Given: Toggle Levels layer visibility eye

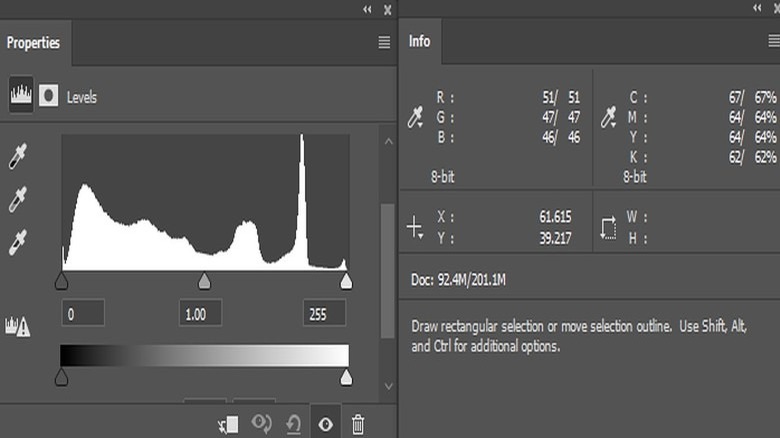Looking at the screenshot, I should tap(325, 424).
